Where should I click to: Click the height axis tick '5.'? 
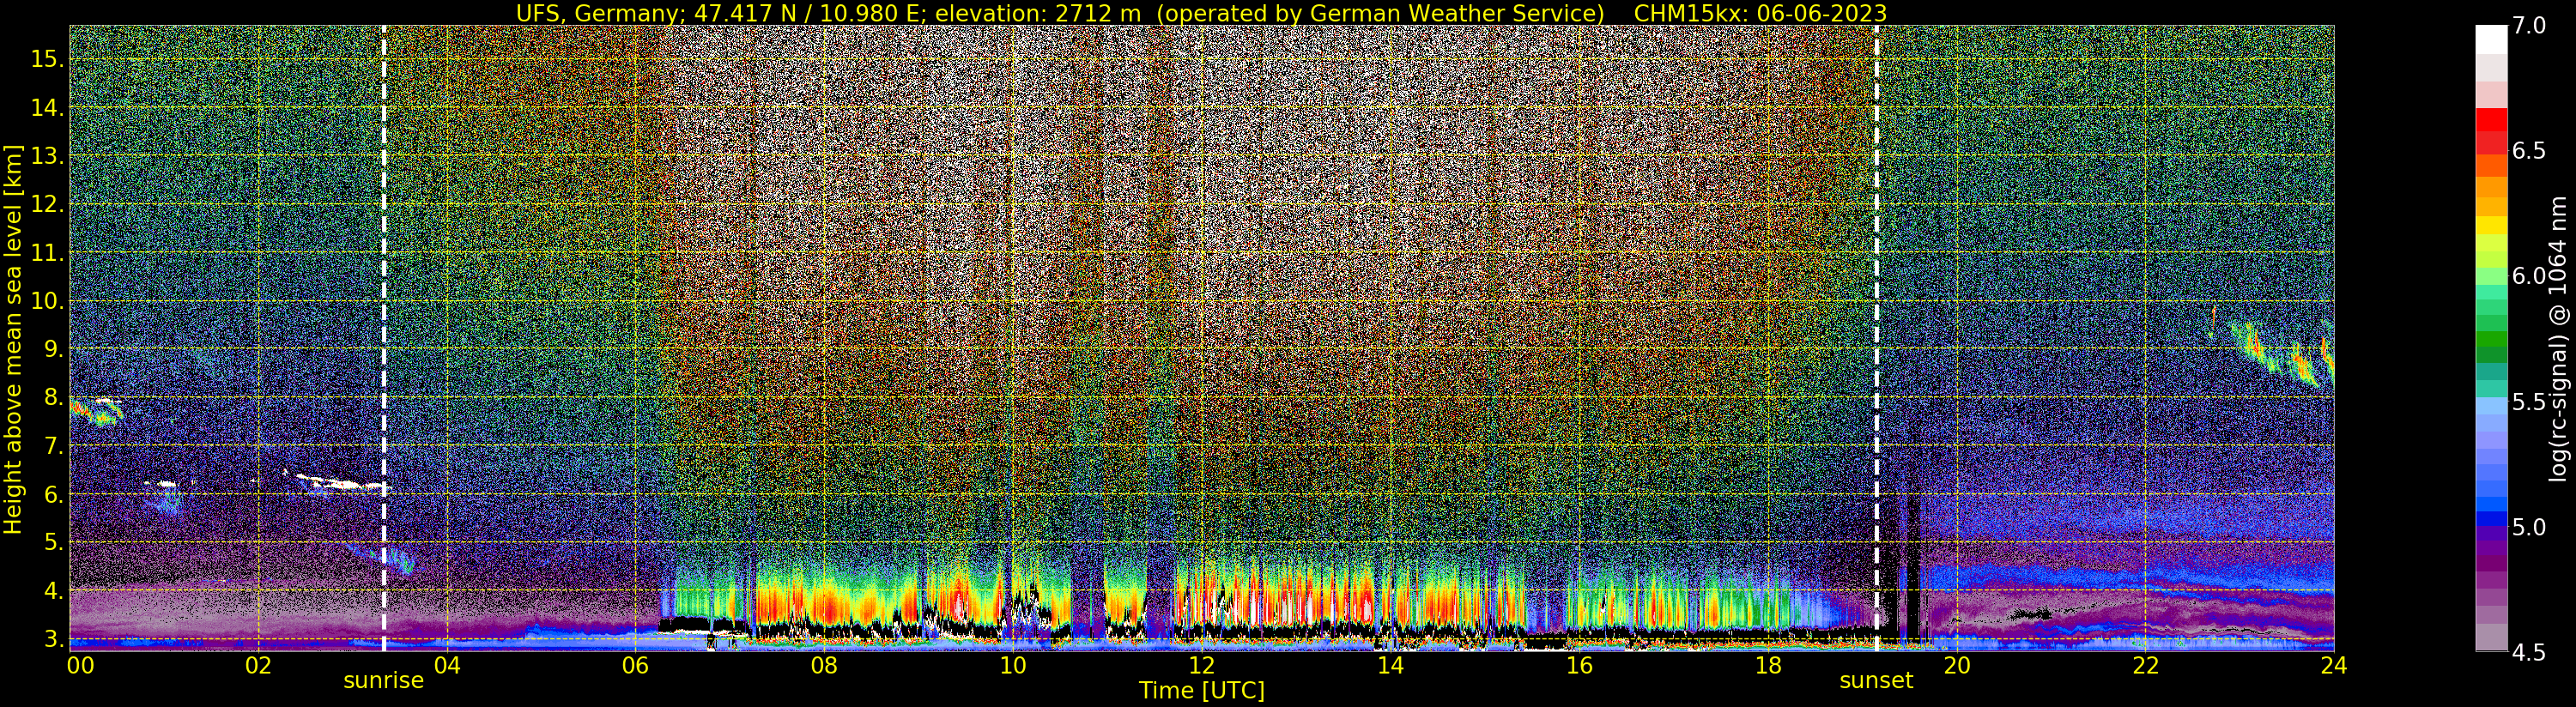pos(54,543)
